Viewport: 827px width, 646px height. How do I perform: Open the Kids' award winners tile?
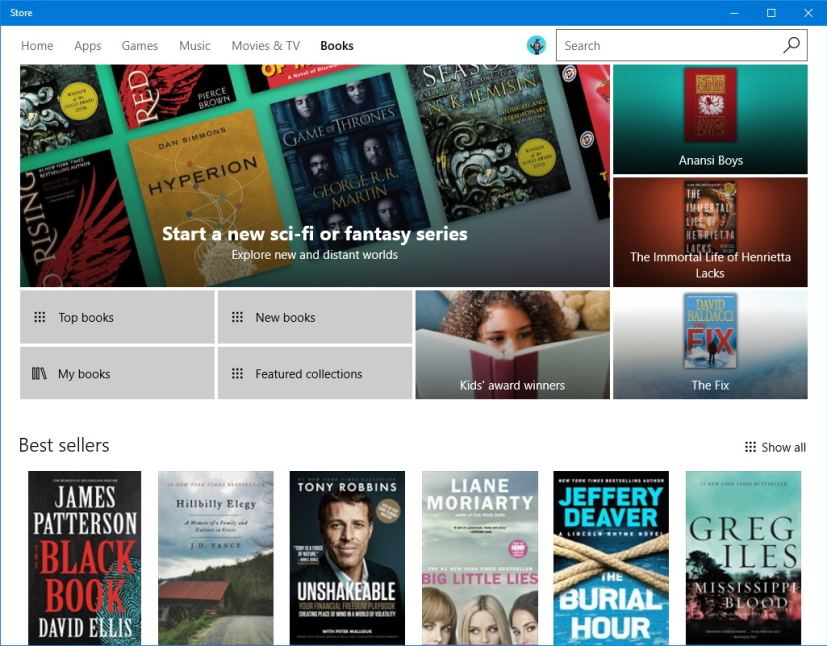513,344
